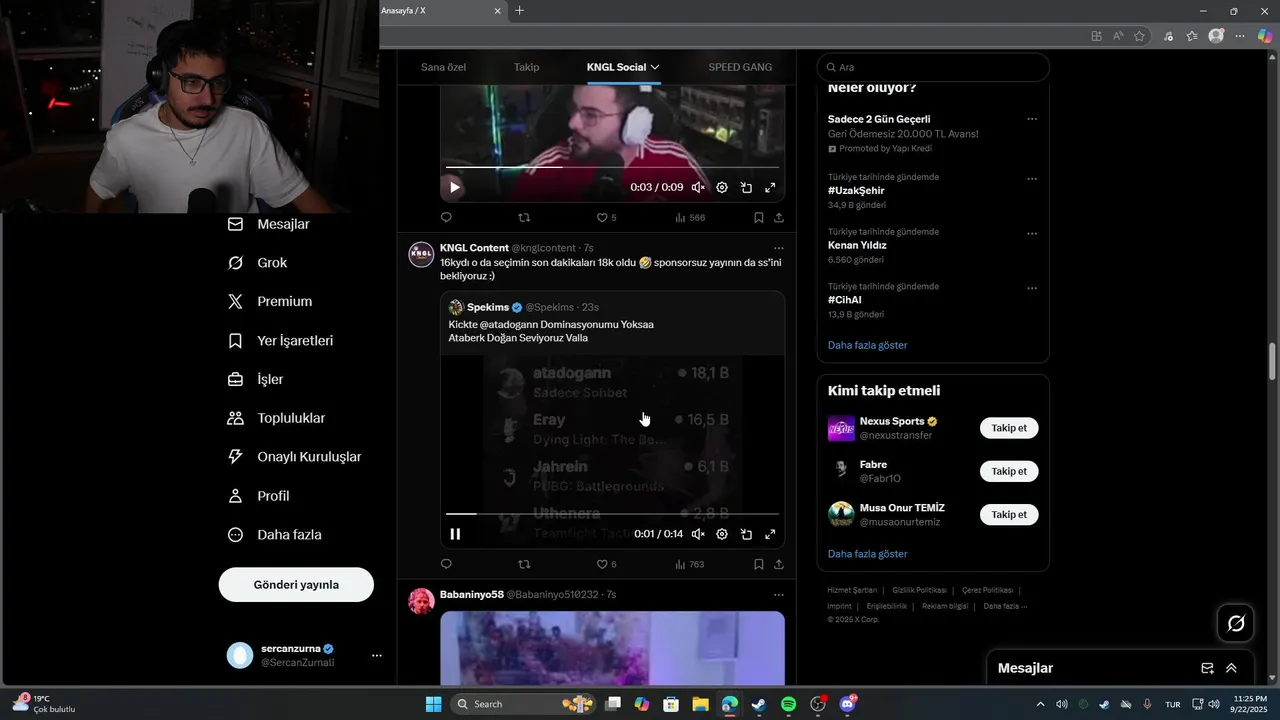Toggle picture-in-picture on top video
1280x720 pixels.
(x=746, y=187)
